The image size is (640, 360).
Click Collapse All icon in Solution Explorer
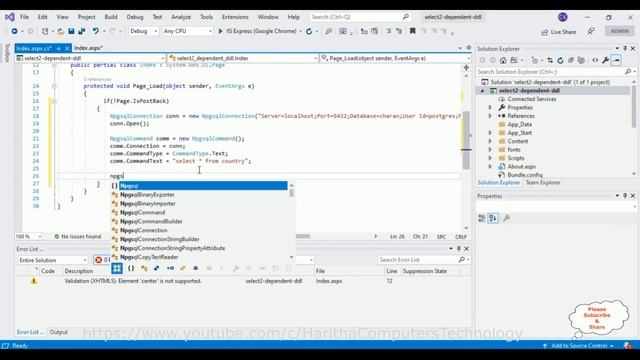tap(571, 60)
